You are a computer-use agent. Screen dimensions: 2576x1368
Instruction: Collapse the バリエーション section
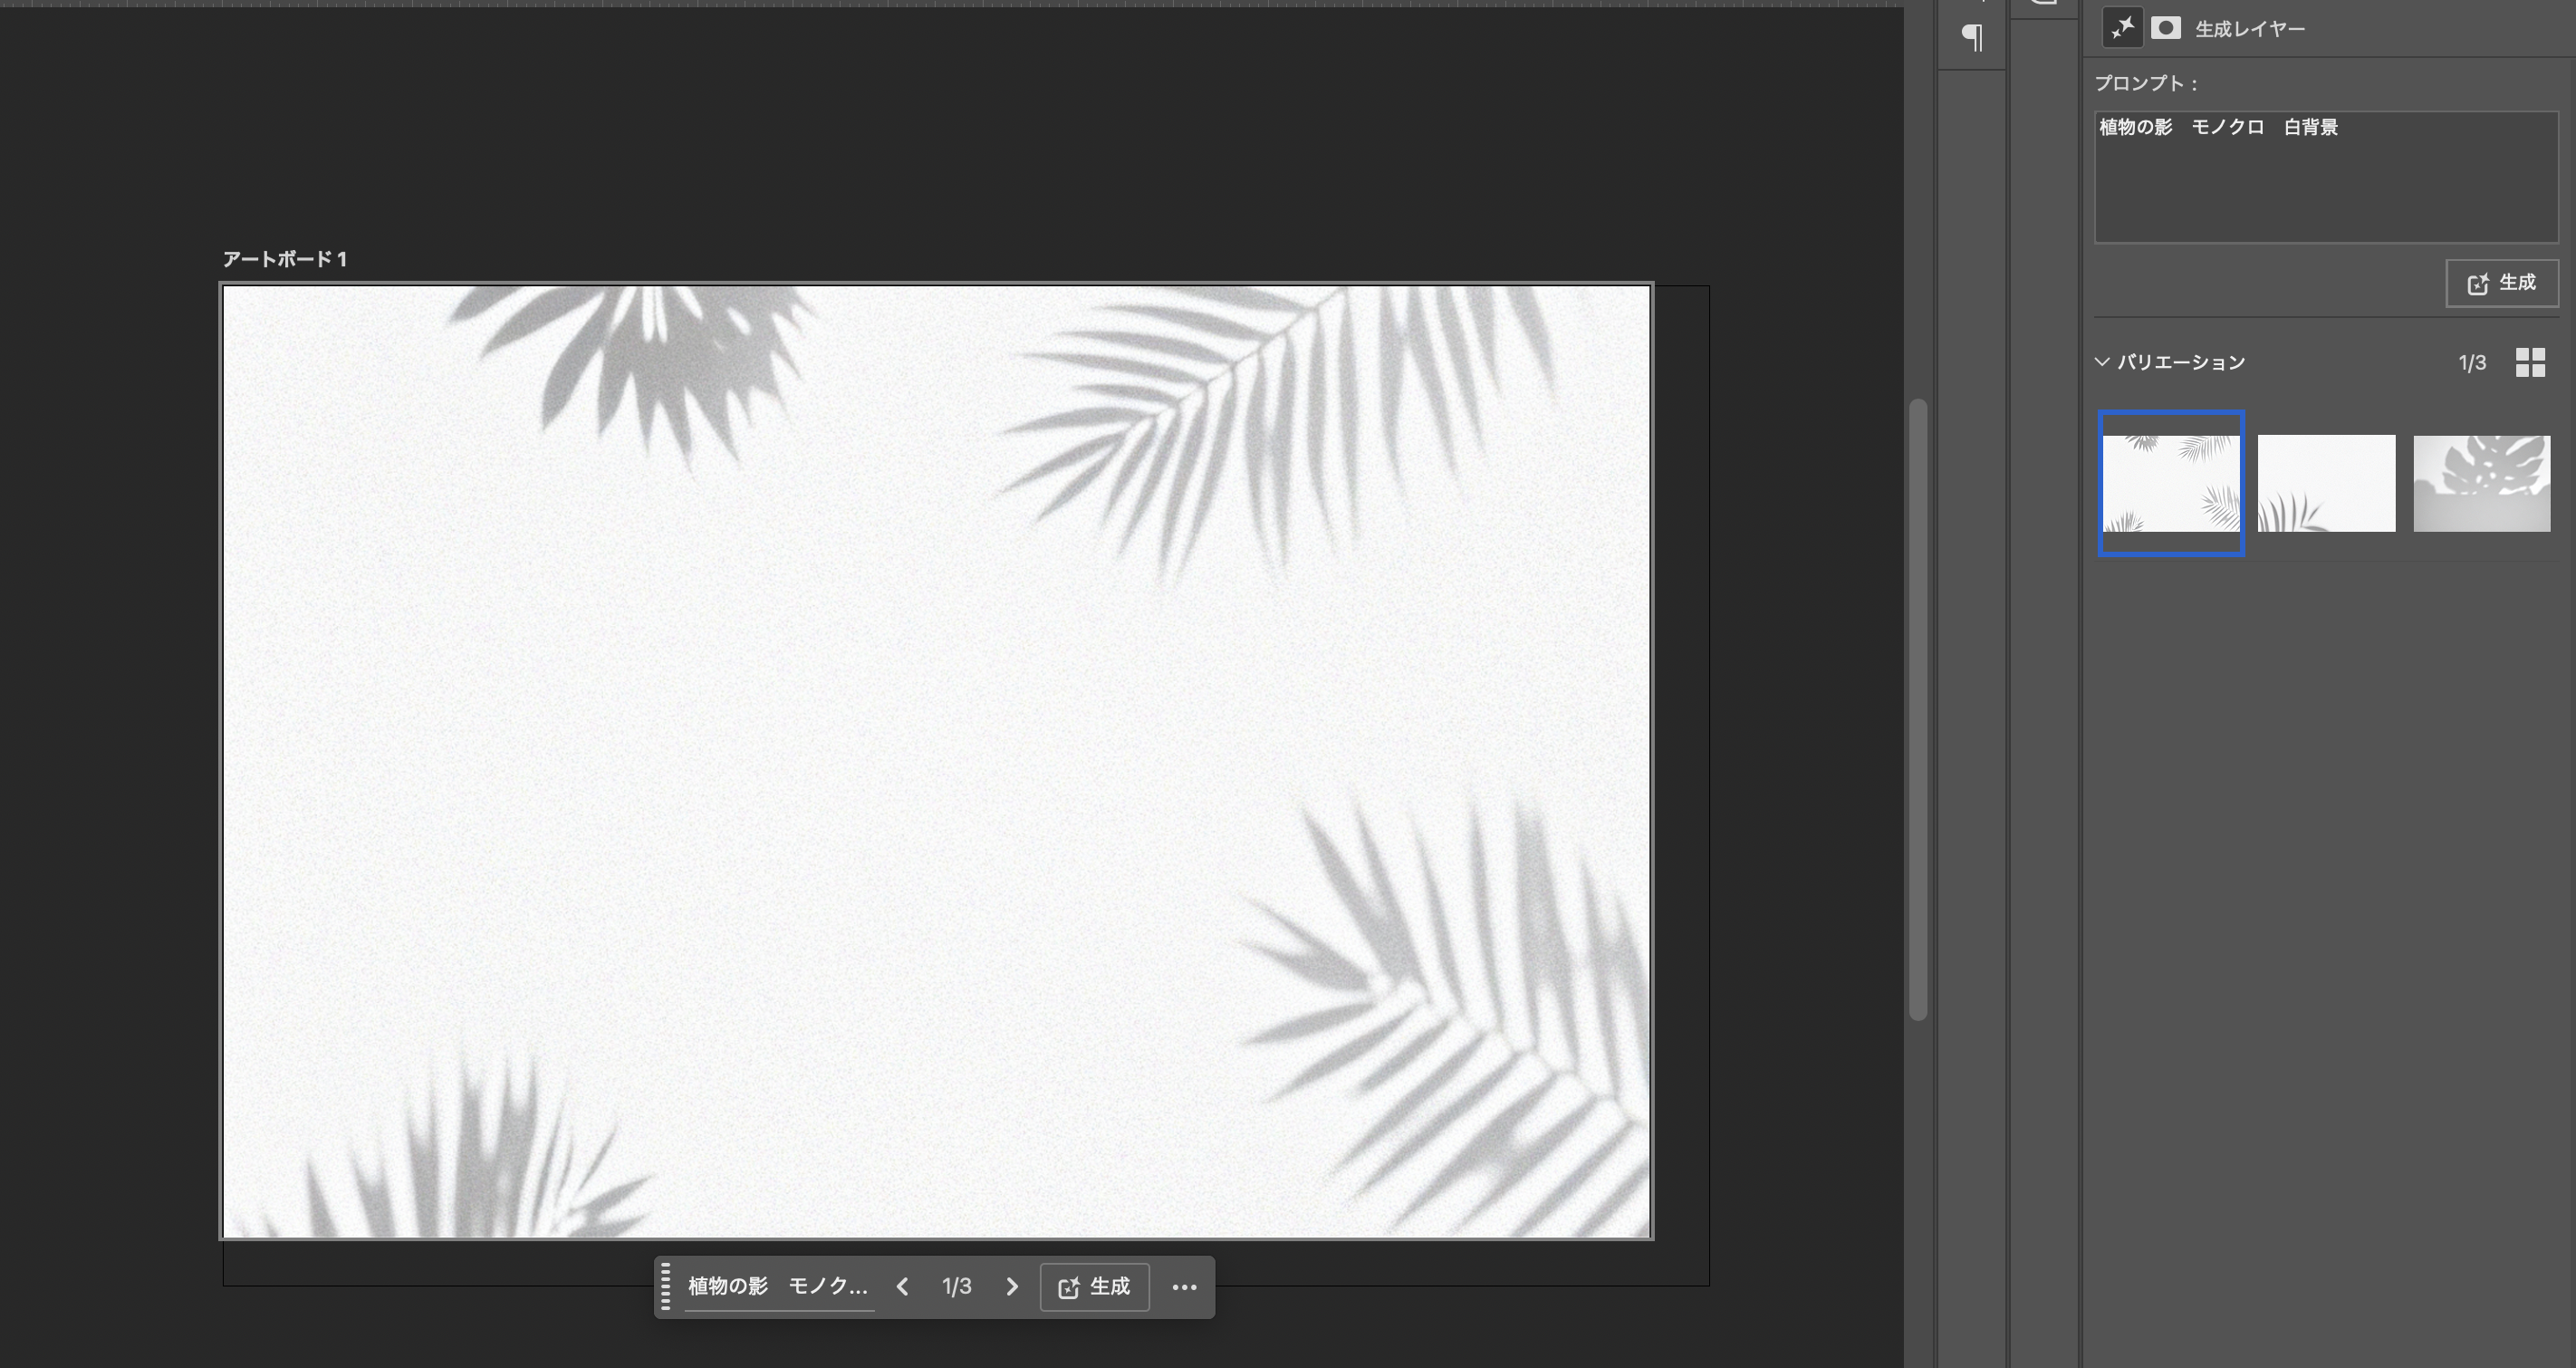(2102, 362)
